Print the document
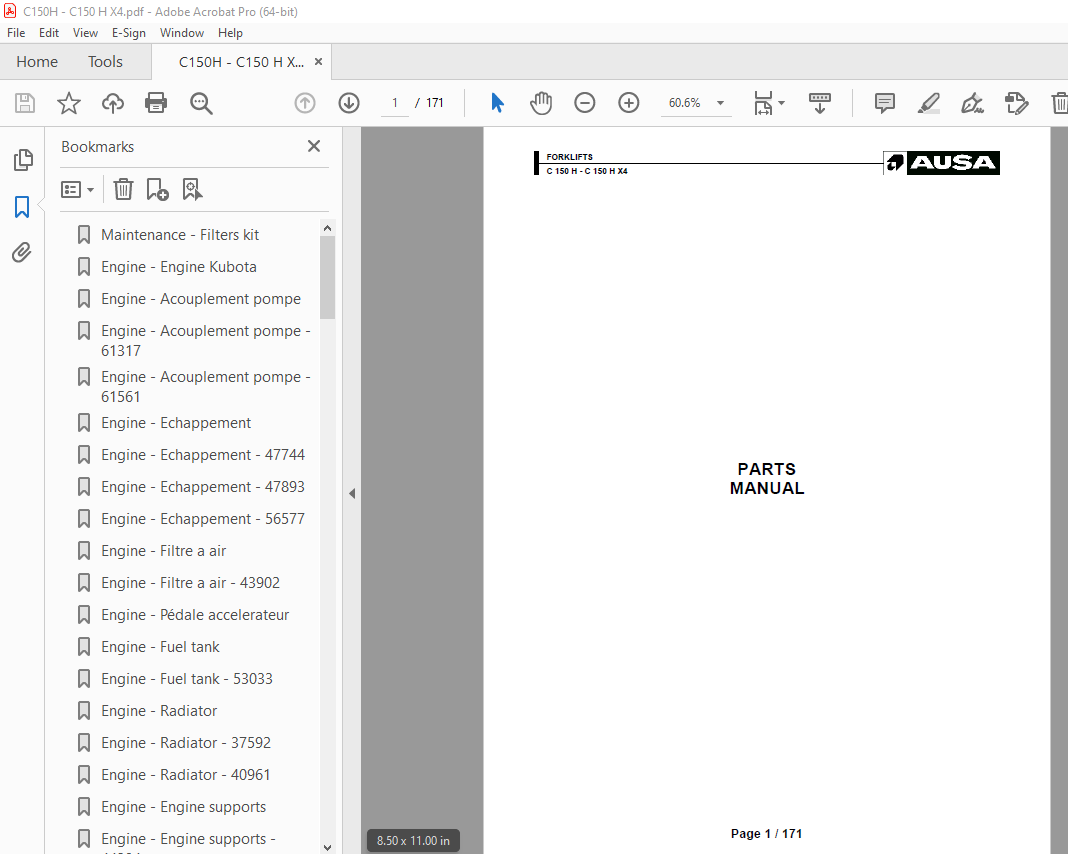The height and width of the screenshot is (854, 1068). 156,103
